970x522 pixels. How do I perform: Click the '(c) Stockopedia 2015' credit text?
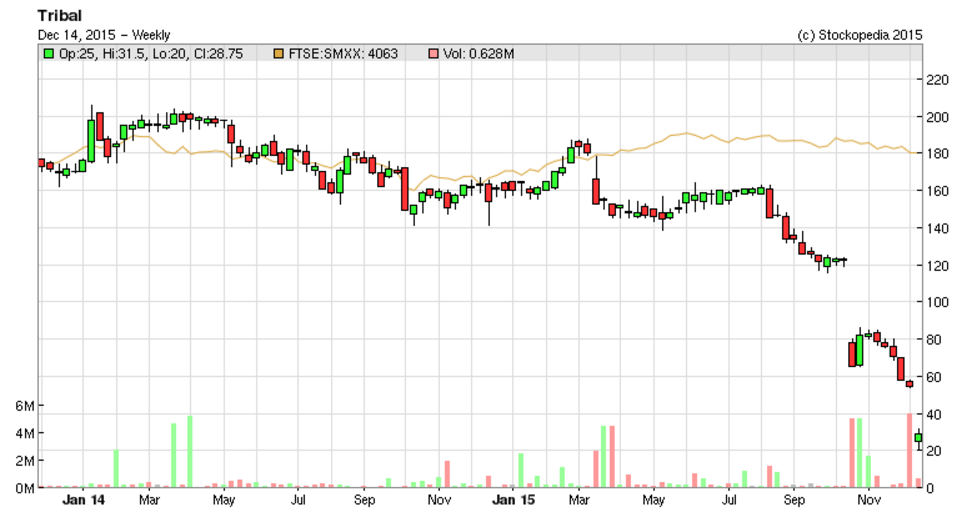pos(860,35)
